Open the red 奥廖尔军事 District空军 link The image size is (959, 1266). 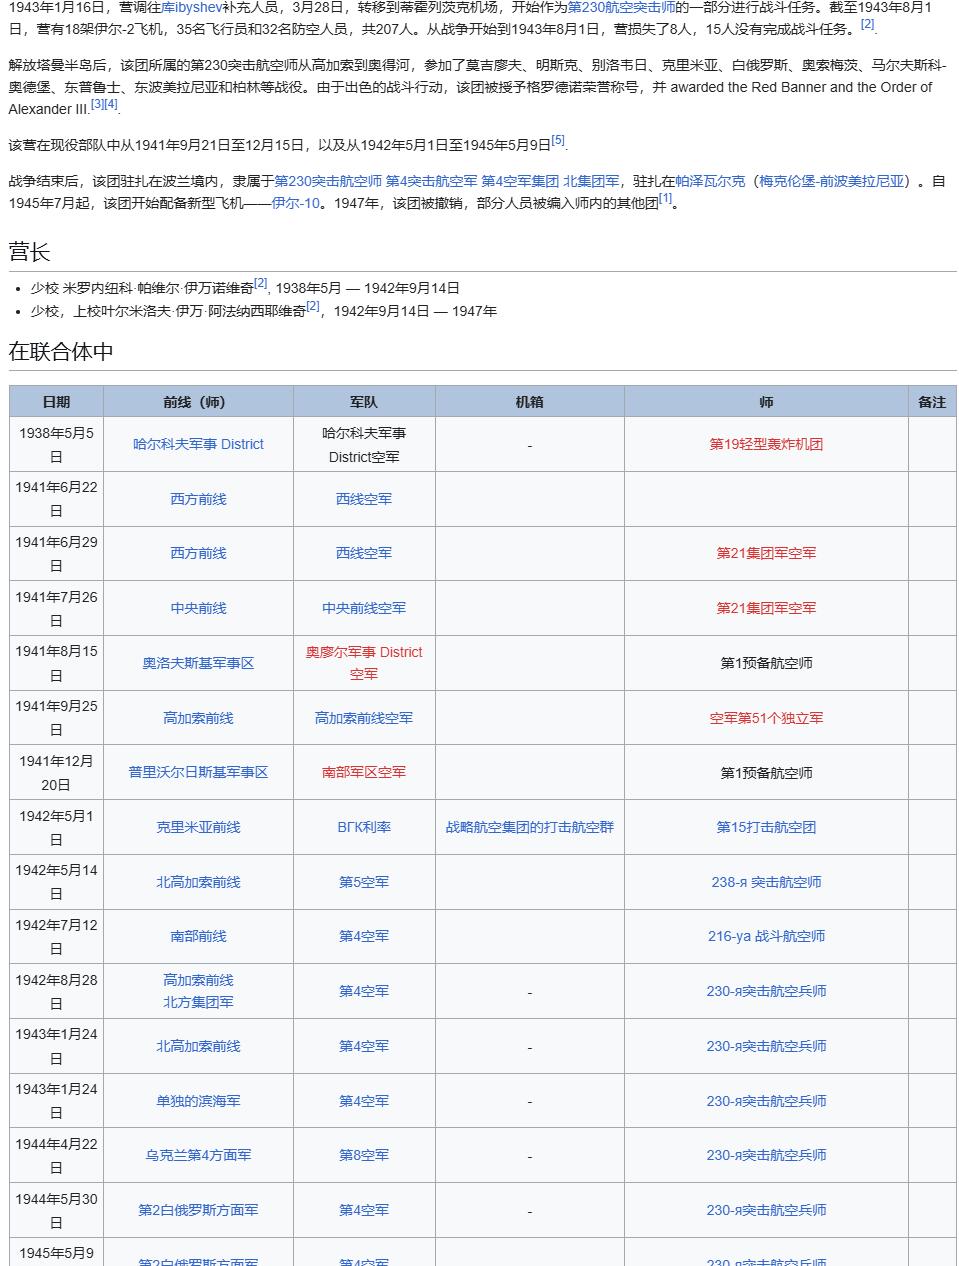[364, 663]
